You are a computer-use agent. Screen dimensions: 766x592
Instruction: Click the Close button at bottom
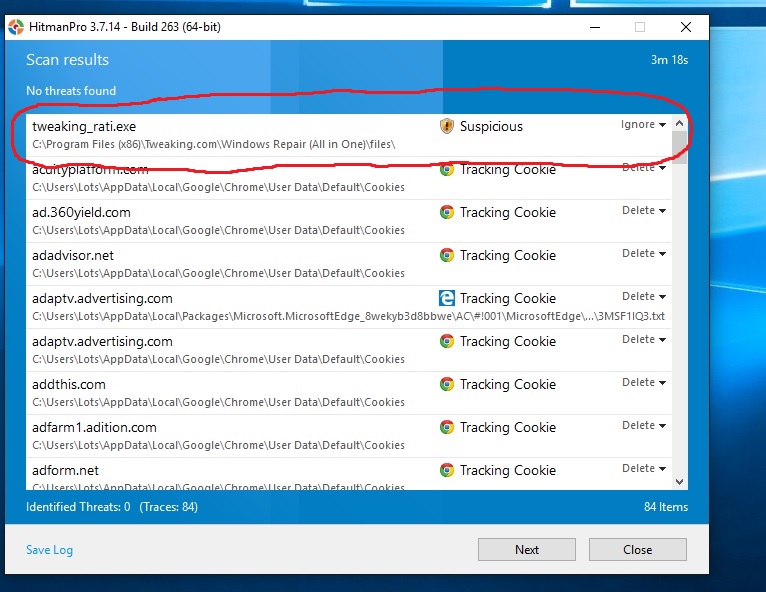coord(638,550)
